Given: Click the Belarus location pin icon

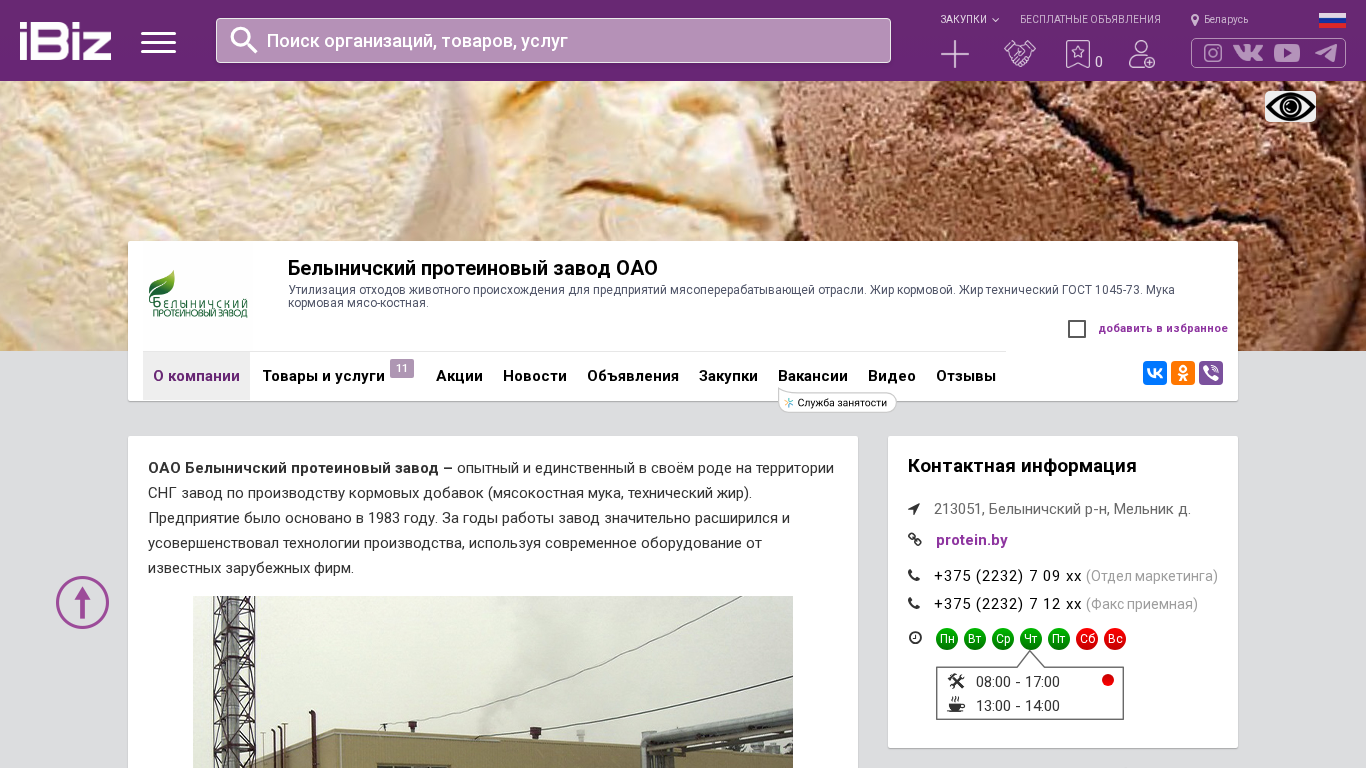Looking at the screenshot, I should [1195, 20].
